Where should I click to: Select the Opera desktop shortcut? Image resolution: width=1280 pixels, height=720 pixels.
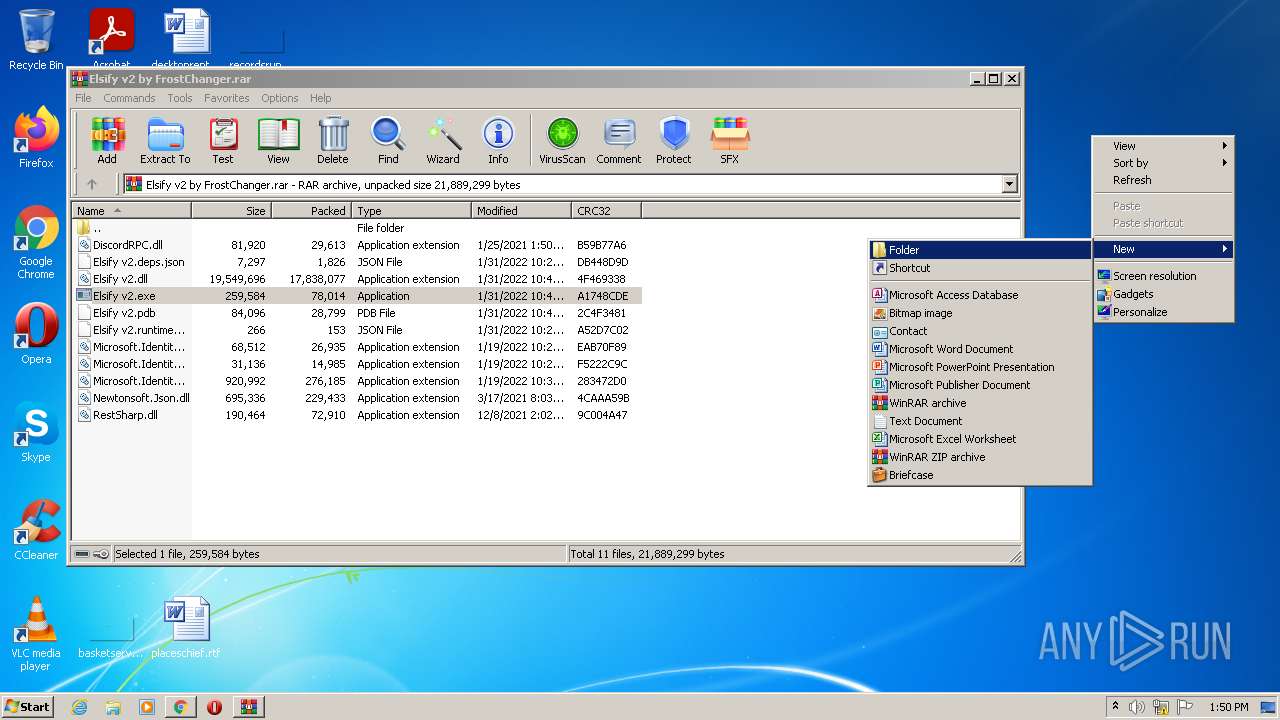click(36, 334)
